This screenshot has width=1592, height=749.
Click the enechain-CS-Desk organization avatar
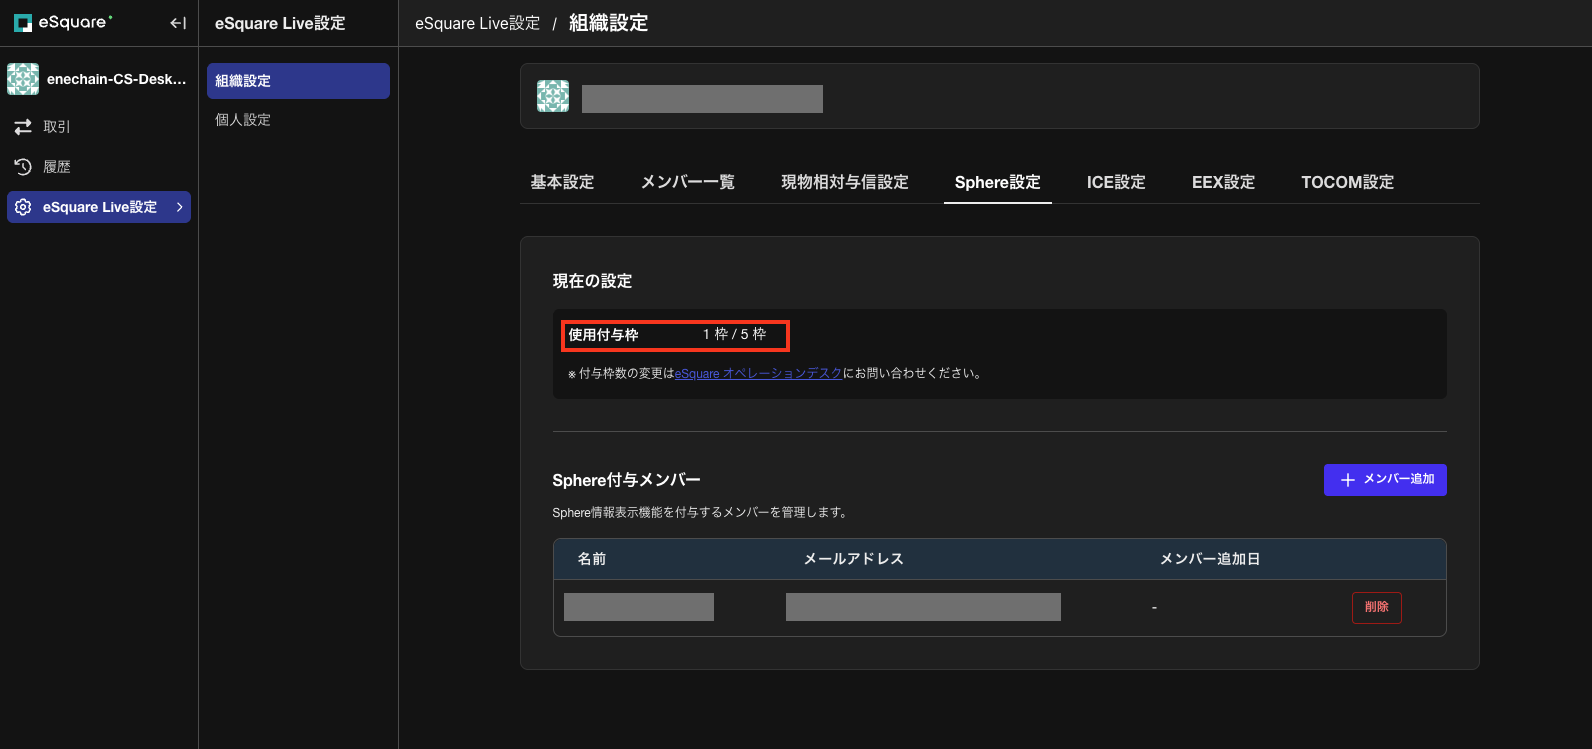(23, 79)
